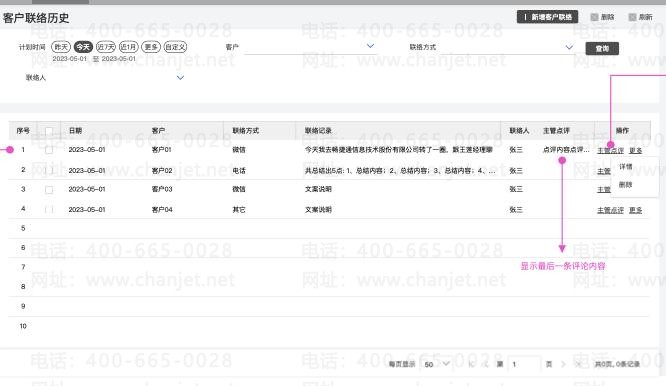Select 详情 from the row popup menu
The height and width of the screenshot is (386, 666).
pos(625,166)
